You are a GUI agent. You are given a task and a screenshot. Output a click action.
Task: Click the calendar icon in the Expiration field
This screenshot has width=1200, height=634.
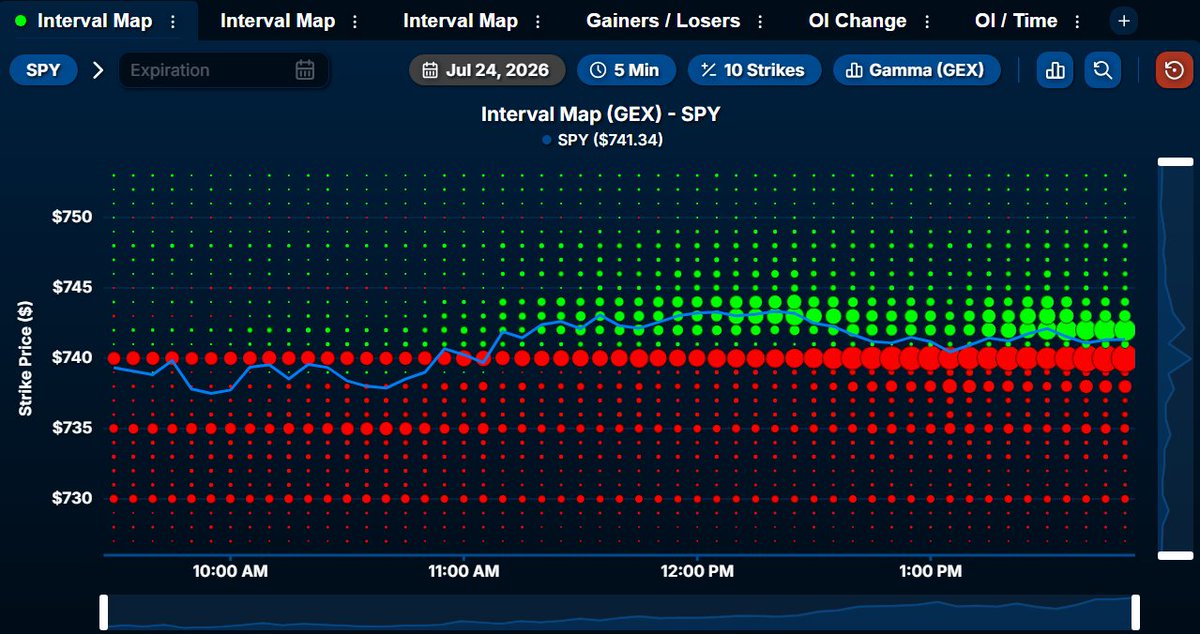coord(305,70)
